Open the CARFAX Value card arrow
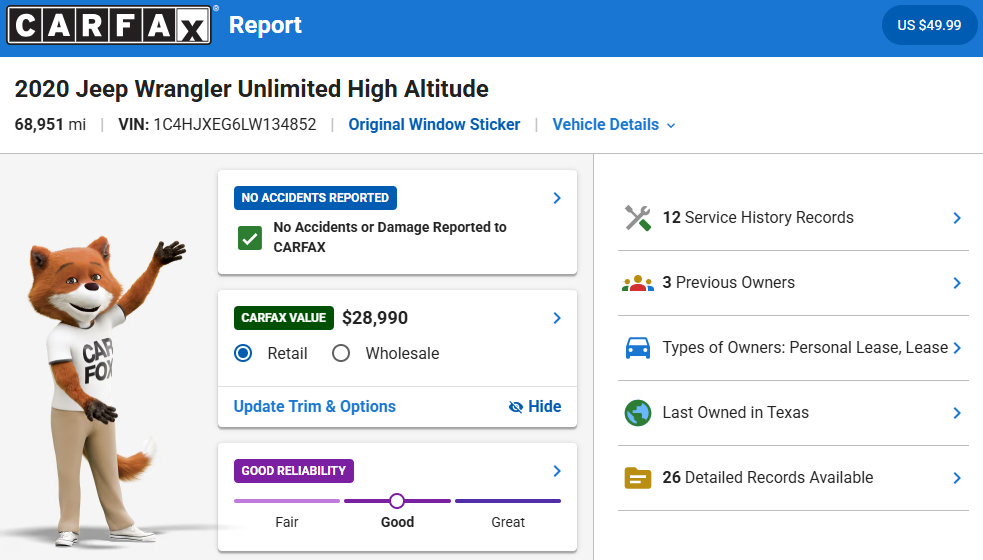 tap(557, 318)
